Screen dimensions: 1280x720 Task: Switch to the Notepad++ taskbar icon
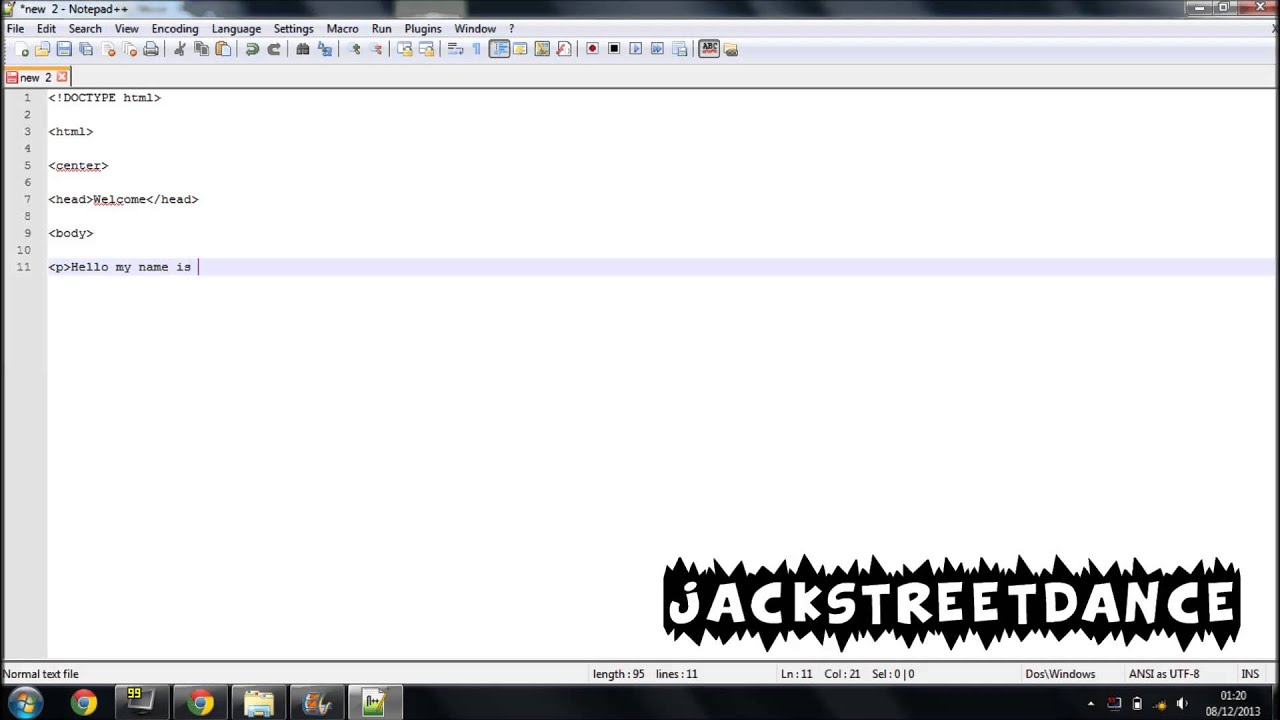coord(374,703)
